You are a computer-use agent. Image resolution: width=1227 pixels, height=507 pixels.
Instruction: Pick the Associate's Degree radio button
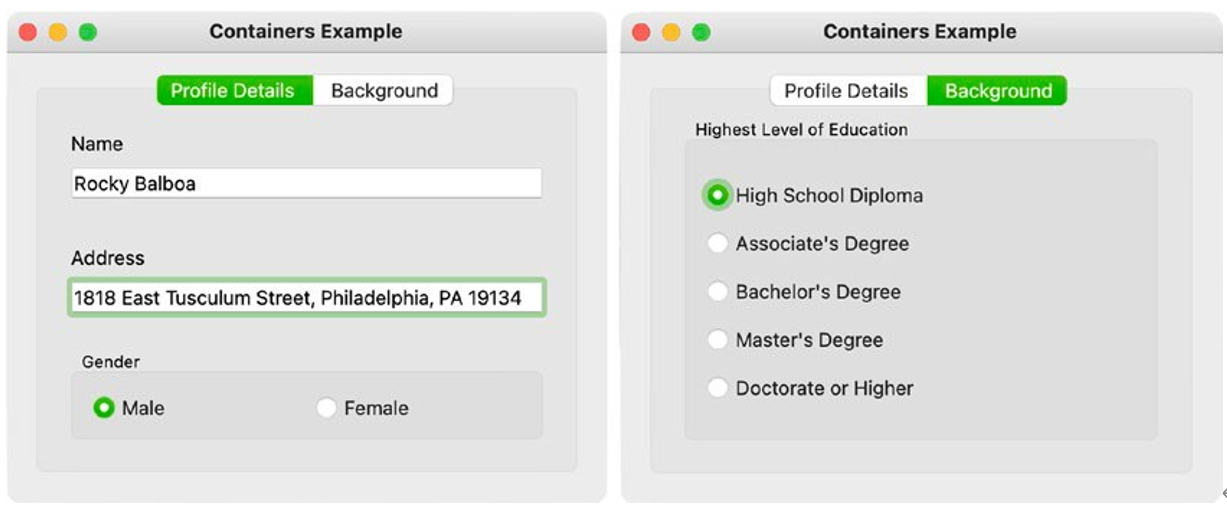[717, 244]
